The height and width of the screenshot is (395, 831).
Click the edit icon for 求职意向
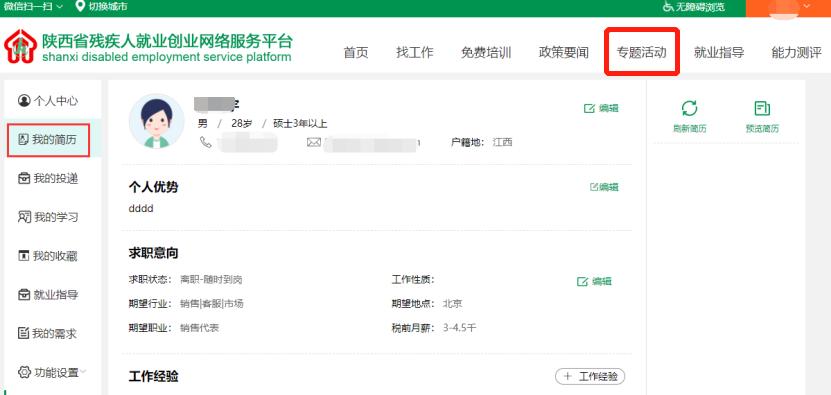[582, 282]
